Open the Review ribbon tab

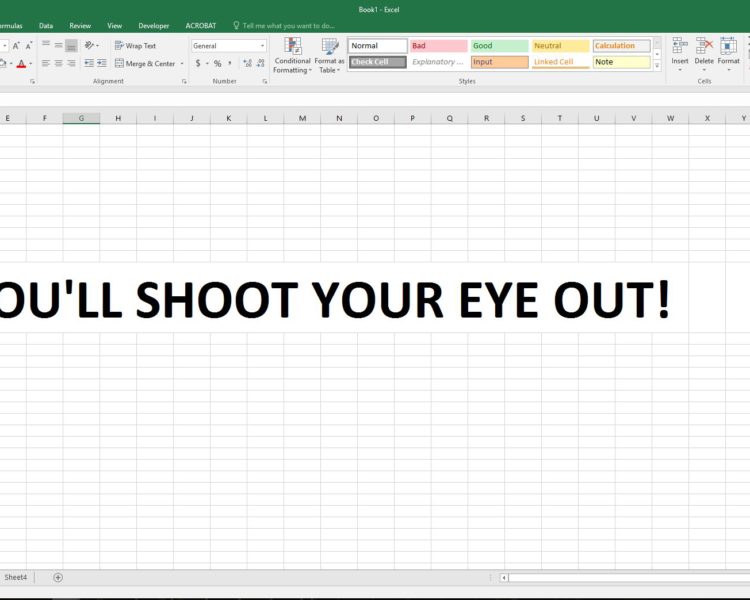point(80,26)
